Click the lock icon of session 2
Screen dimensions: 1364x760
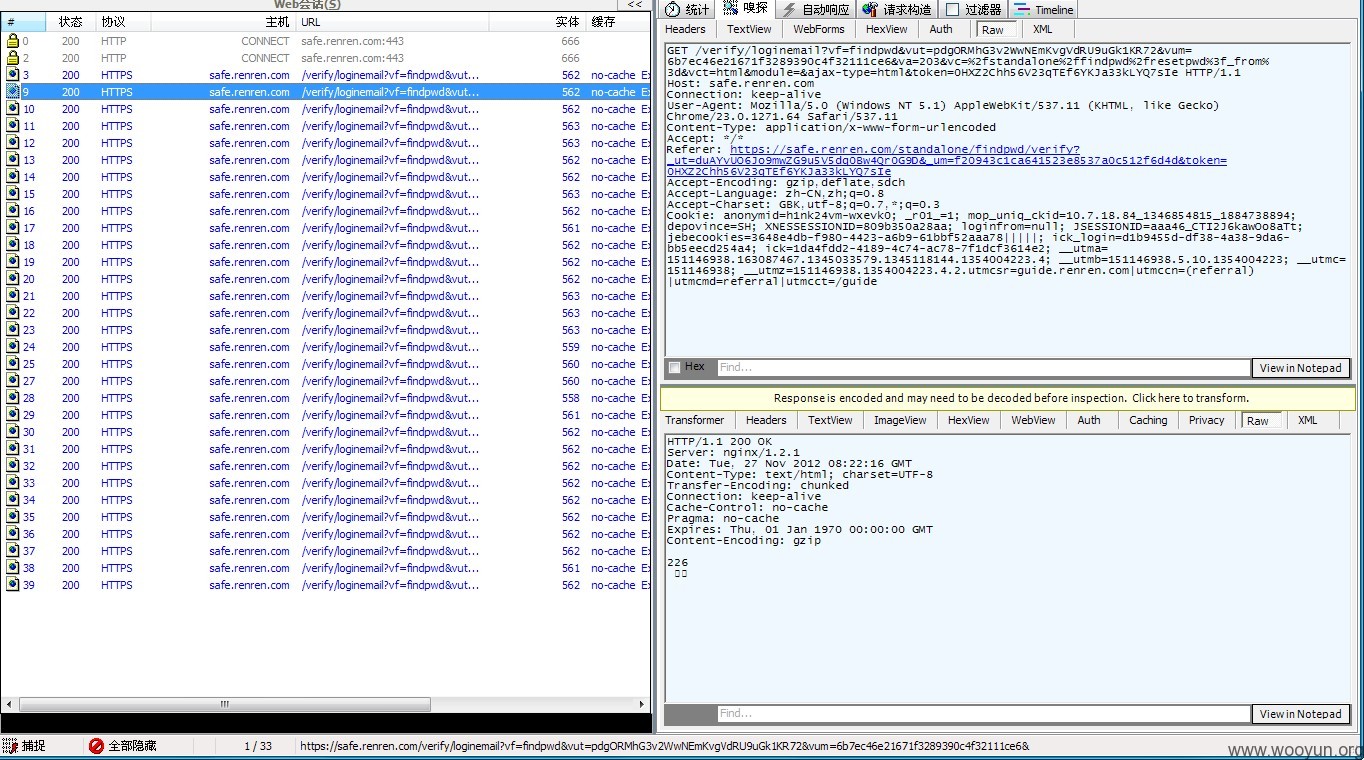(x=13, y=58)
